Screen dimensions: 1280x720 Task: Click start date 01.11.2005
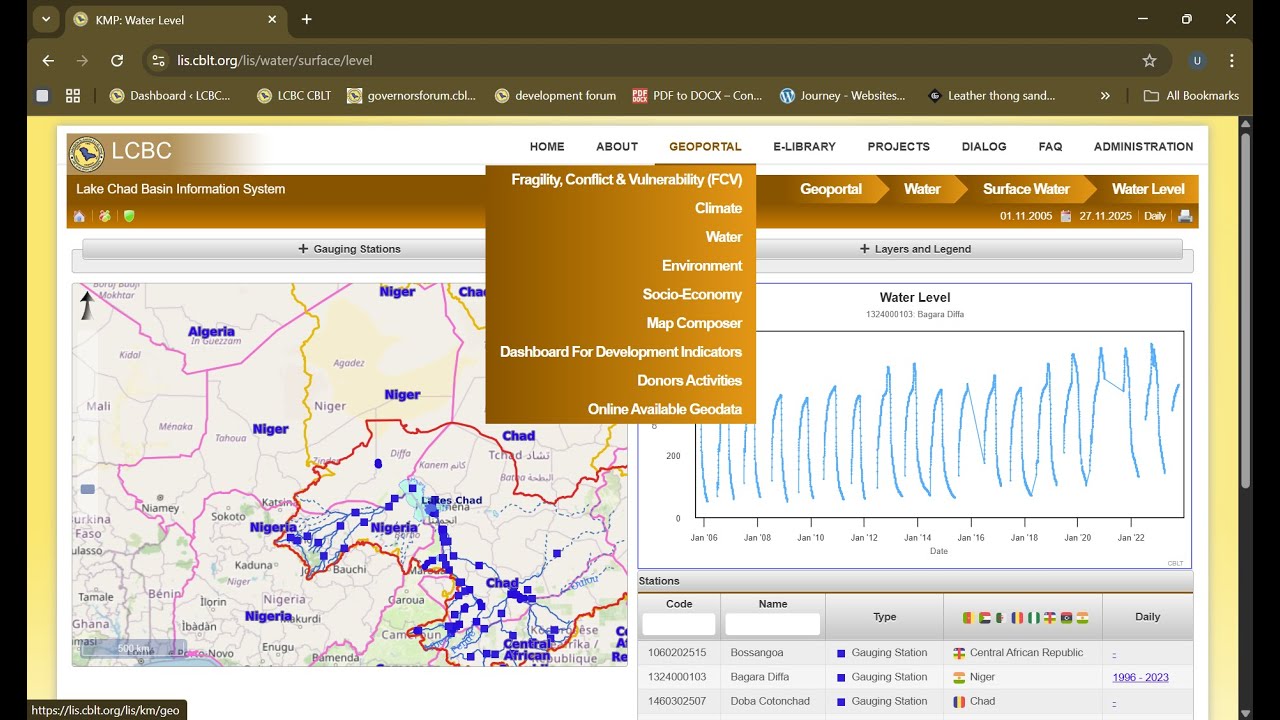(x=1026, y=216)
